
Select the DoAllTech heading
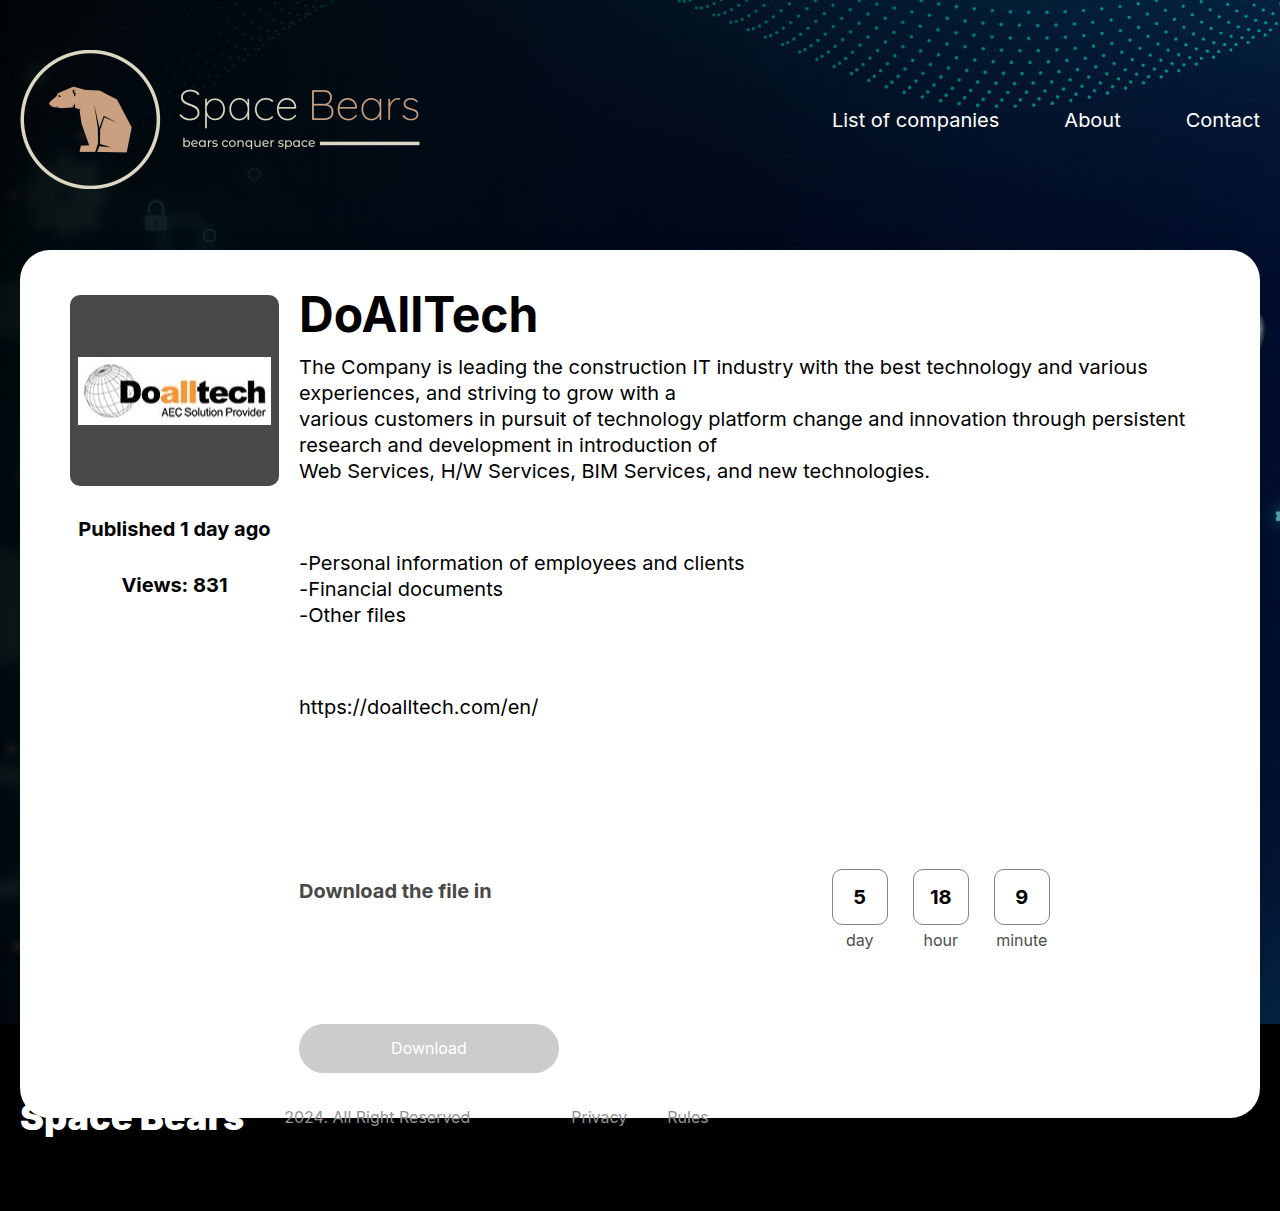[x=418, y=315]
